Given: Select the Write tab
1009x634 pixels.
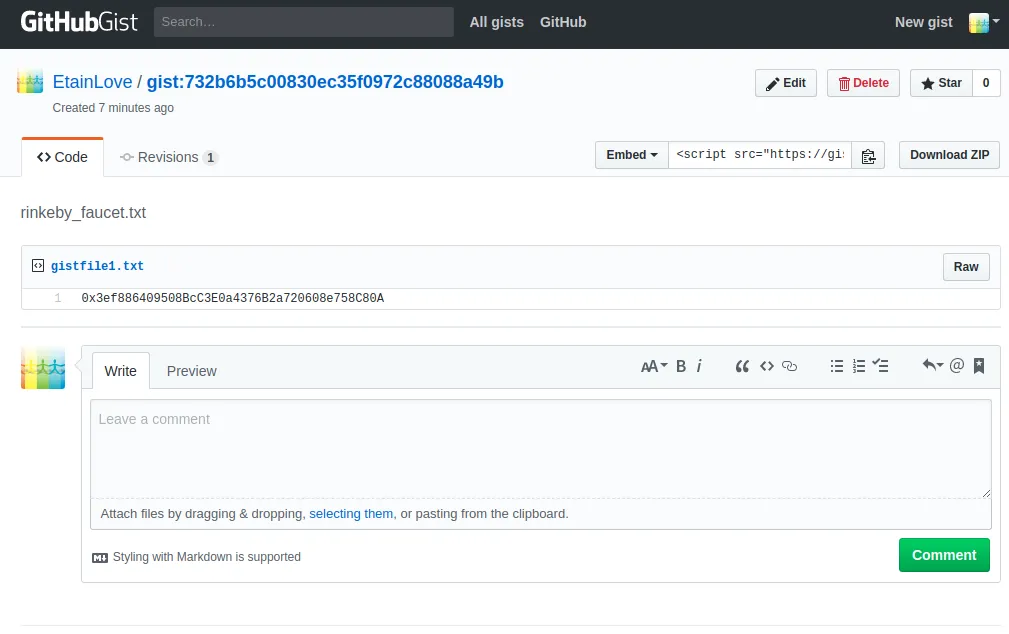Looking at the screenshot, I should click(x=121, y=371).
